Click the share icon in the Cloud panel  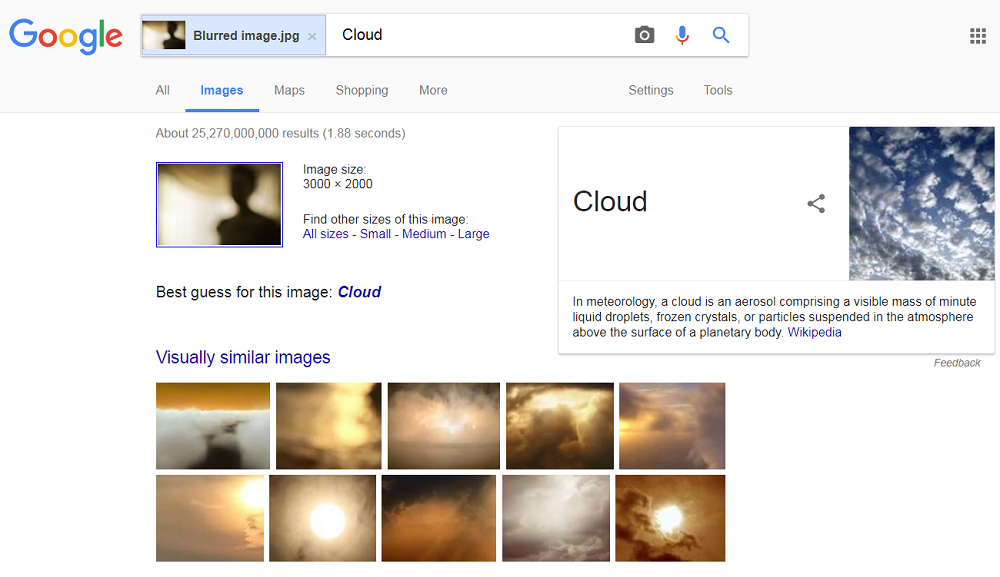point(816,203)
